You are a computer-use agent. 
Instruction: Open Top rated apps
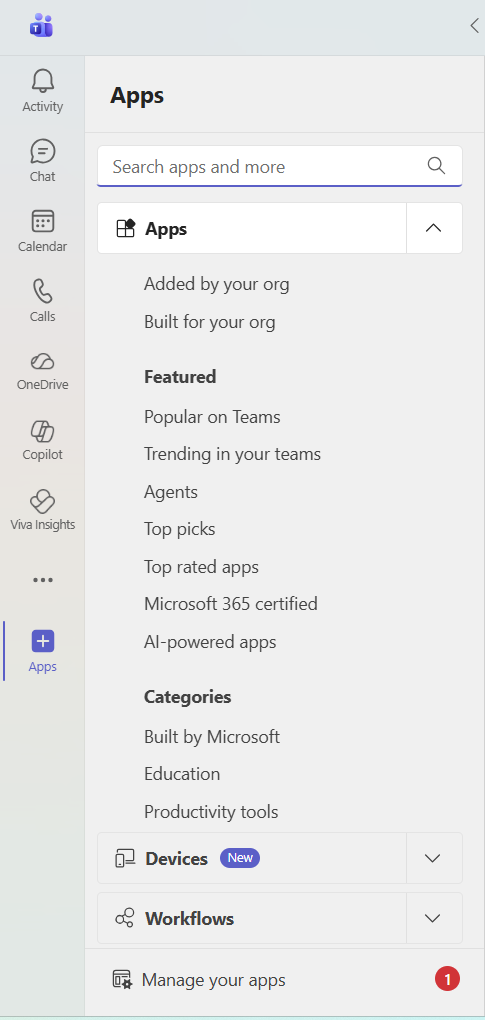click(202, 567)
